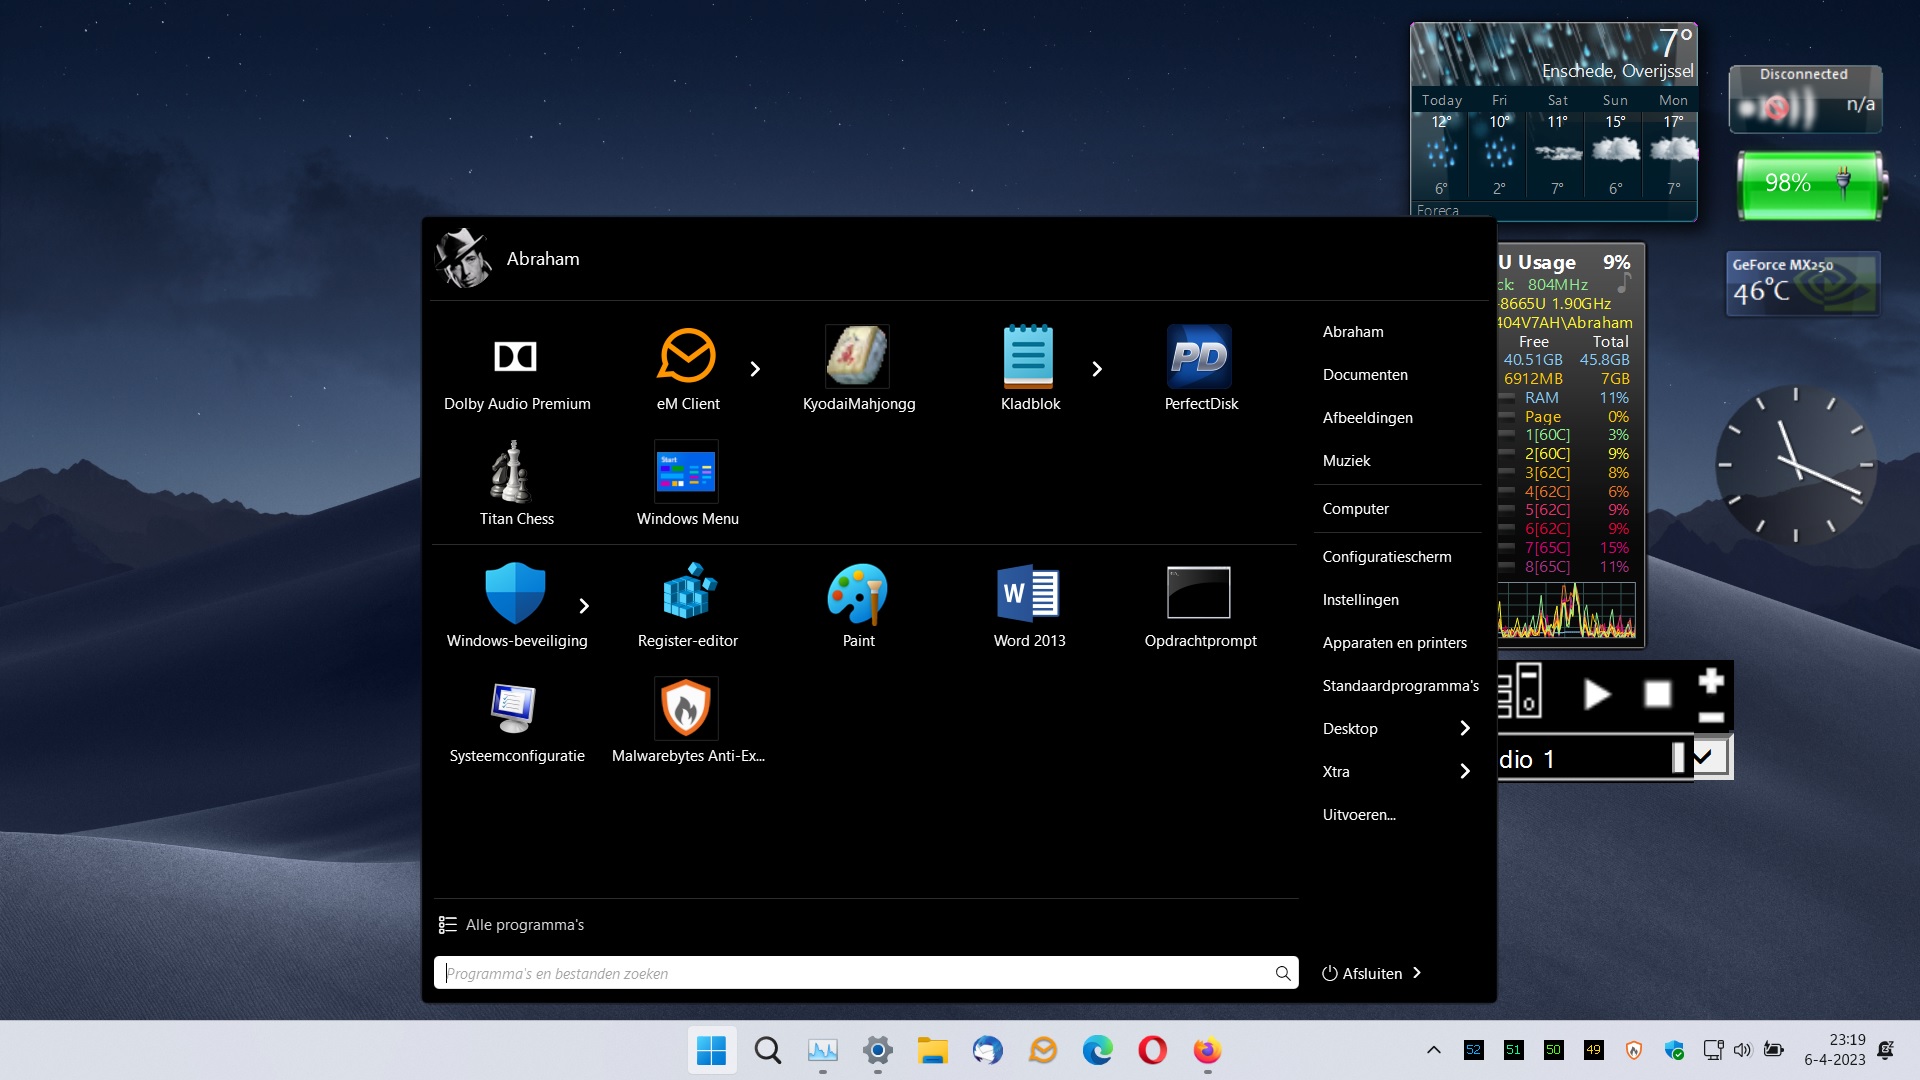Open Settings gear on taskbar
1920x1080 pixels.
coord(877,1050)
